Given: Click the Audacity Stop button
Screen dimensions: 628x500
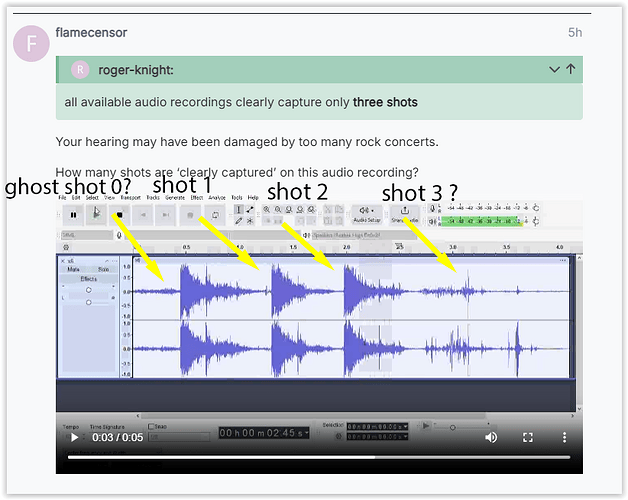Looking at the screenshot, I should [x=119, y=214].
